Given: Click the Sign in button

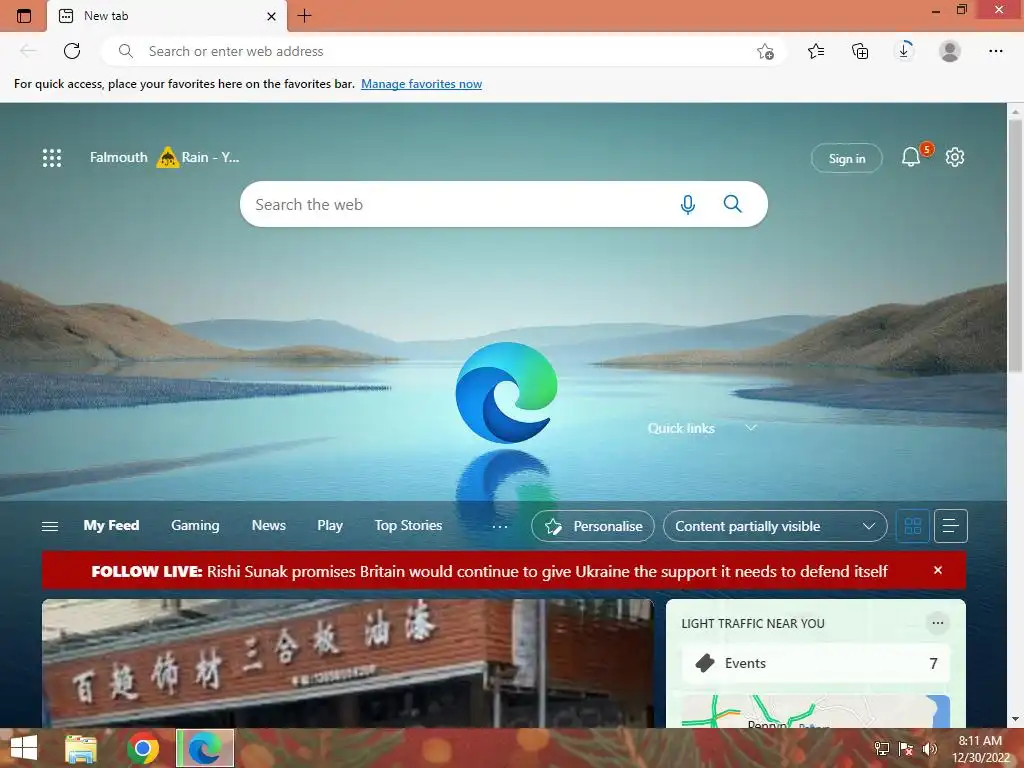Looking at the screenshot, I should 847,158.
